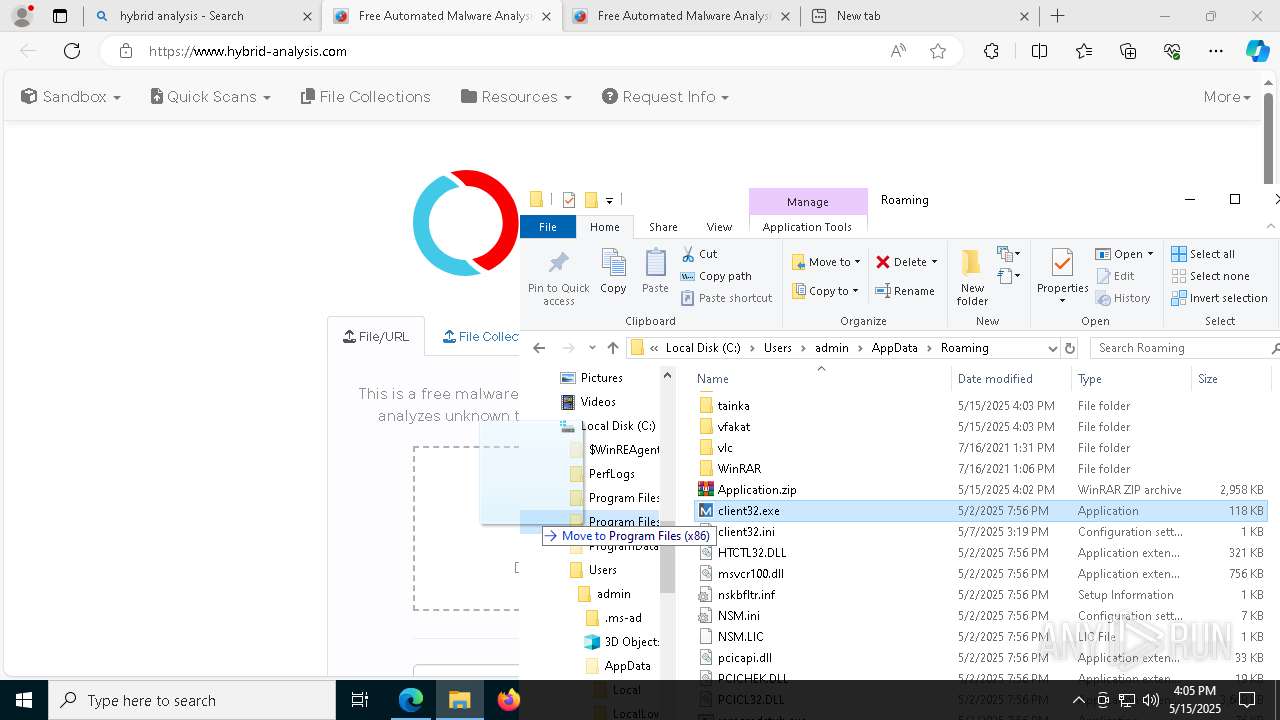Select PerfLogs in the navigation tree

pos(611,474)
